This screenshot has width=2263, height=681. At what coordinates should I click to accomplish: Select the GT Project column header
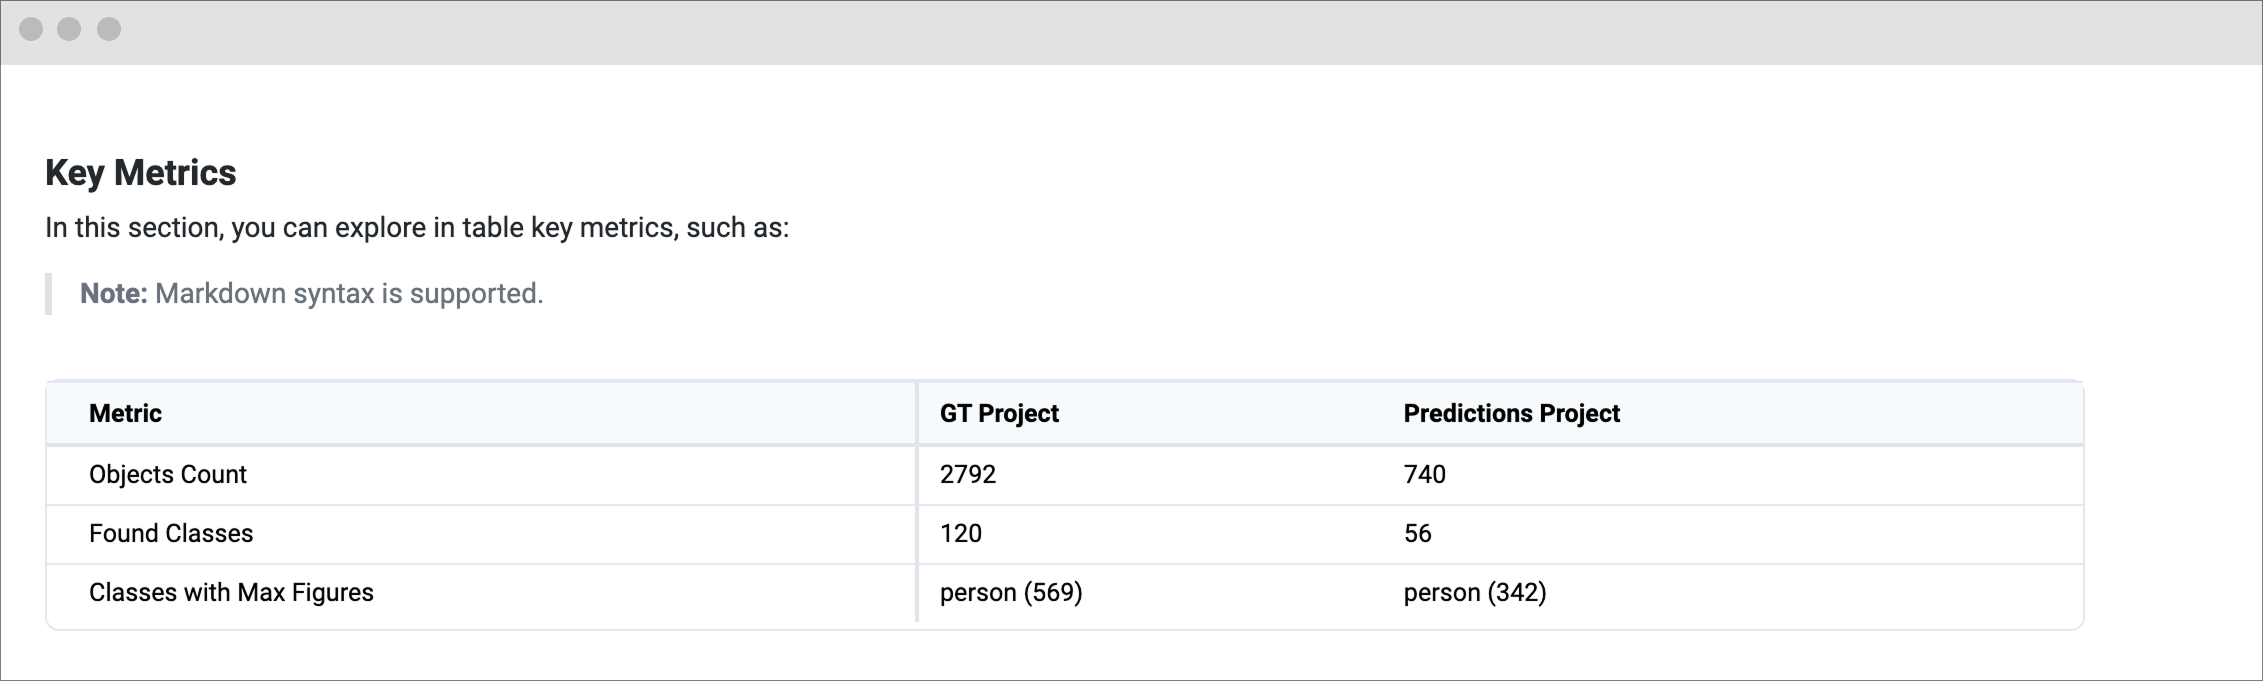(x=999, y=413)
